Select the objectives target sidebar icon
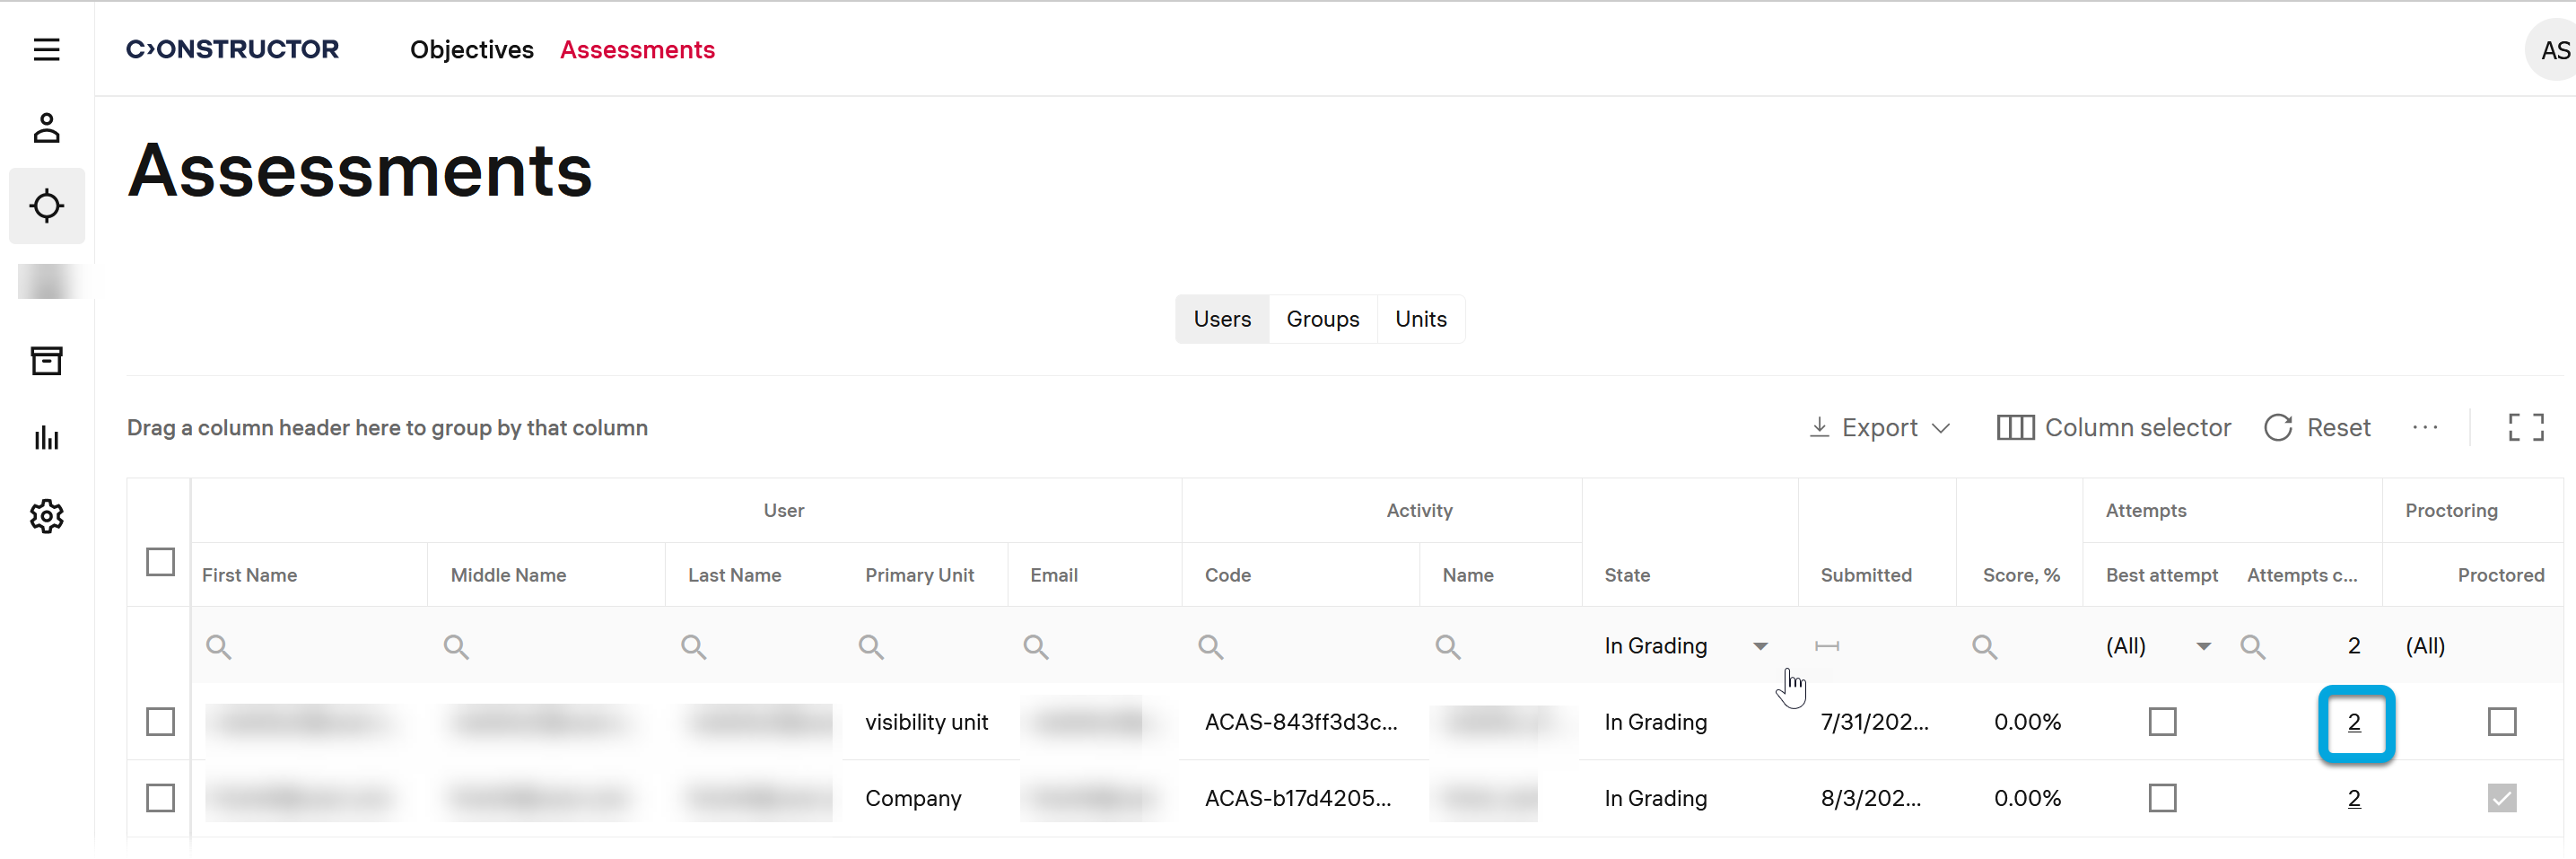 pyautogui.click(x=46, y=206)
